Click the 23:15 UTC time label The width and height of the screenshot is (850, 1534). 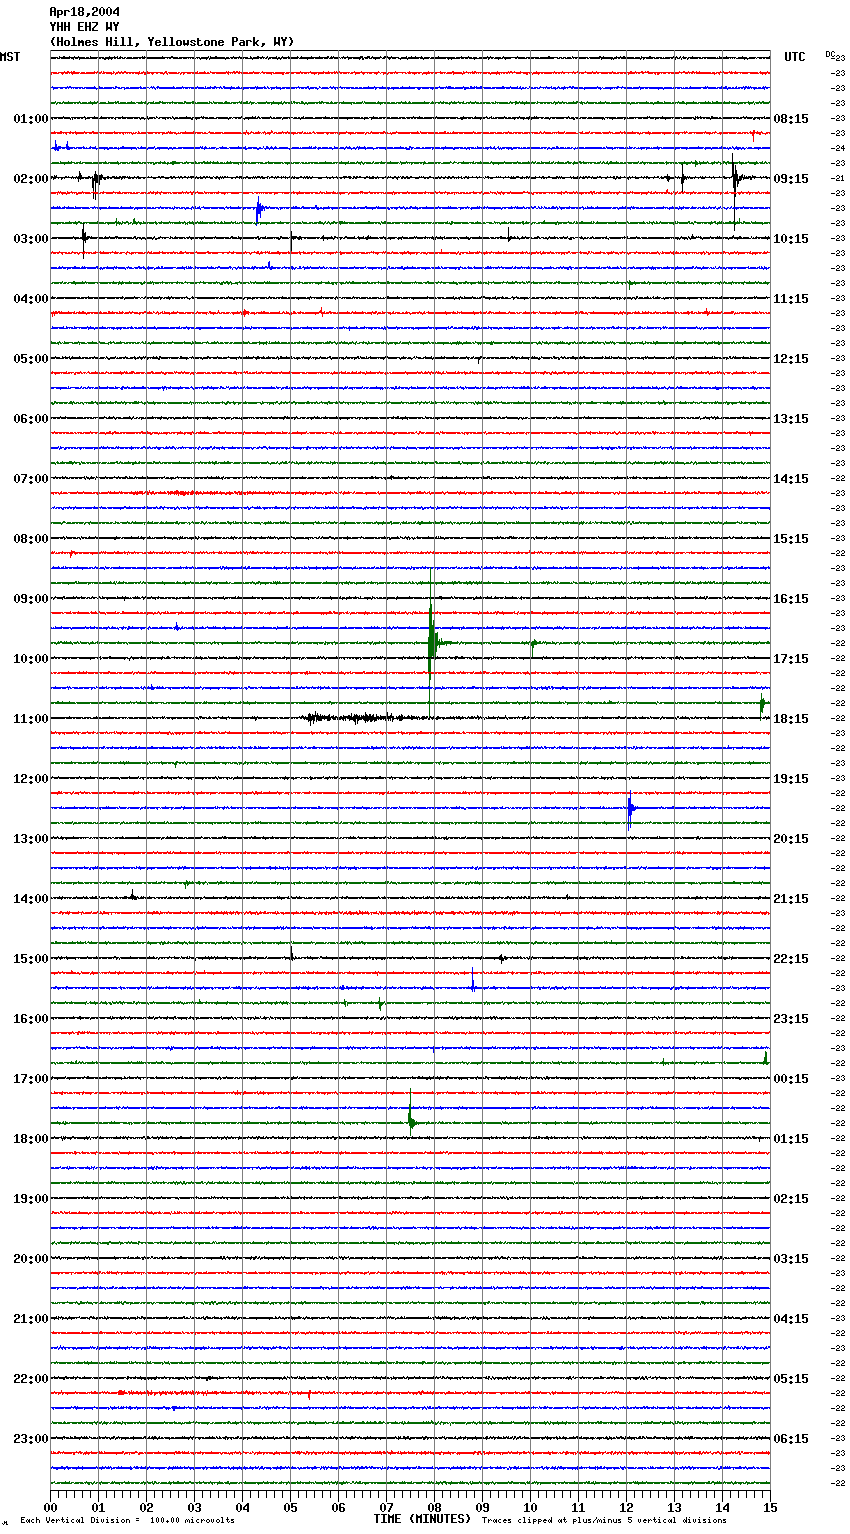coord(791,1019)
